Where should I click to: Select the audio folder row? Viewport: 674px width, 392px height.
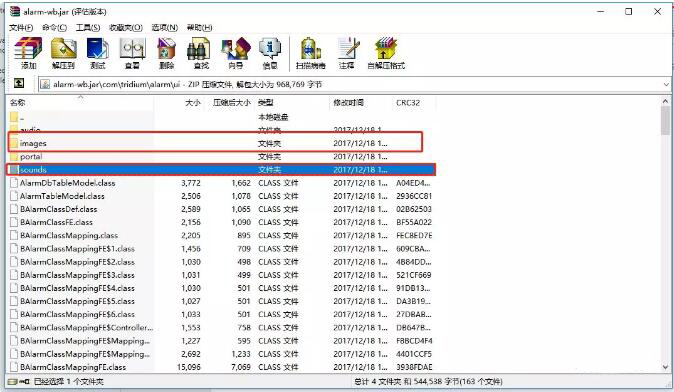(x=221, y=129)
